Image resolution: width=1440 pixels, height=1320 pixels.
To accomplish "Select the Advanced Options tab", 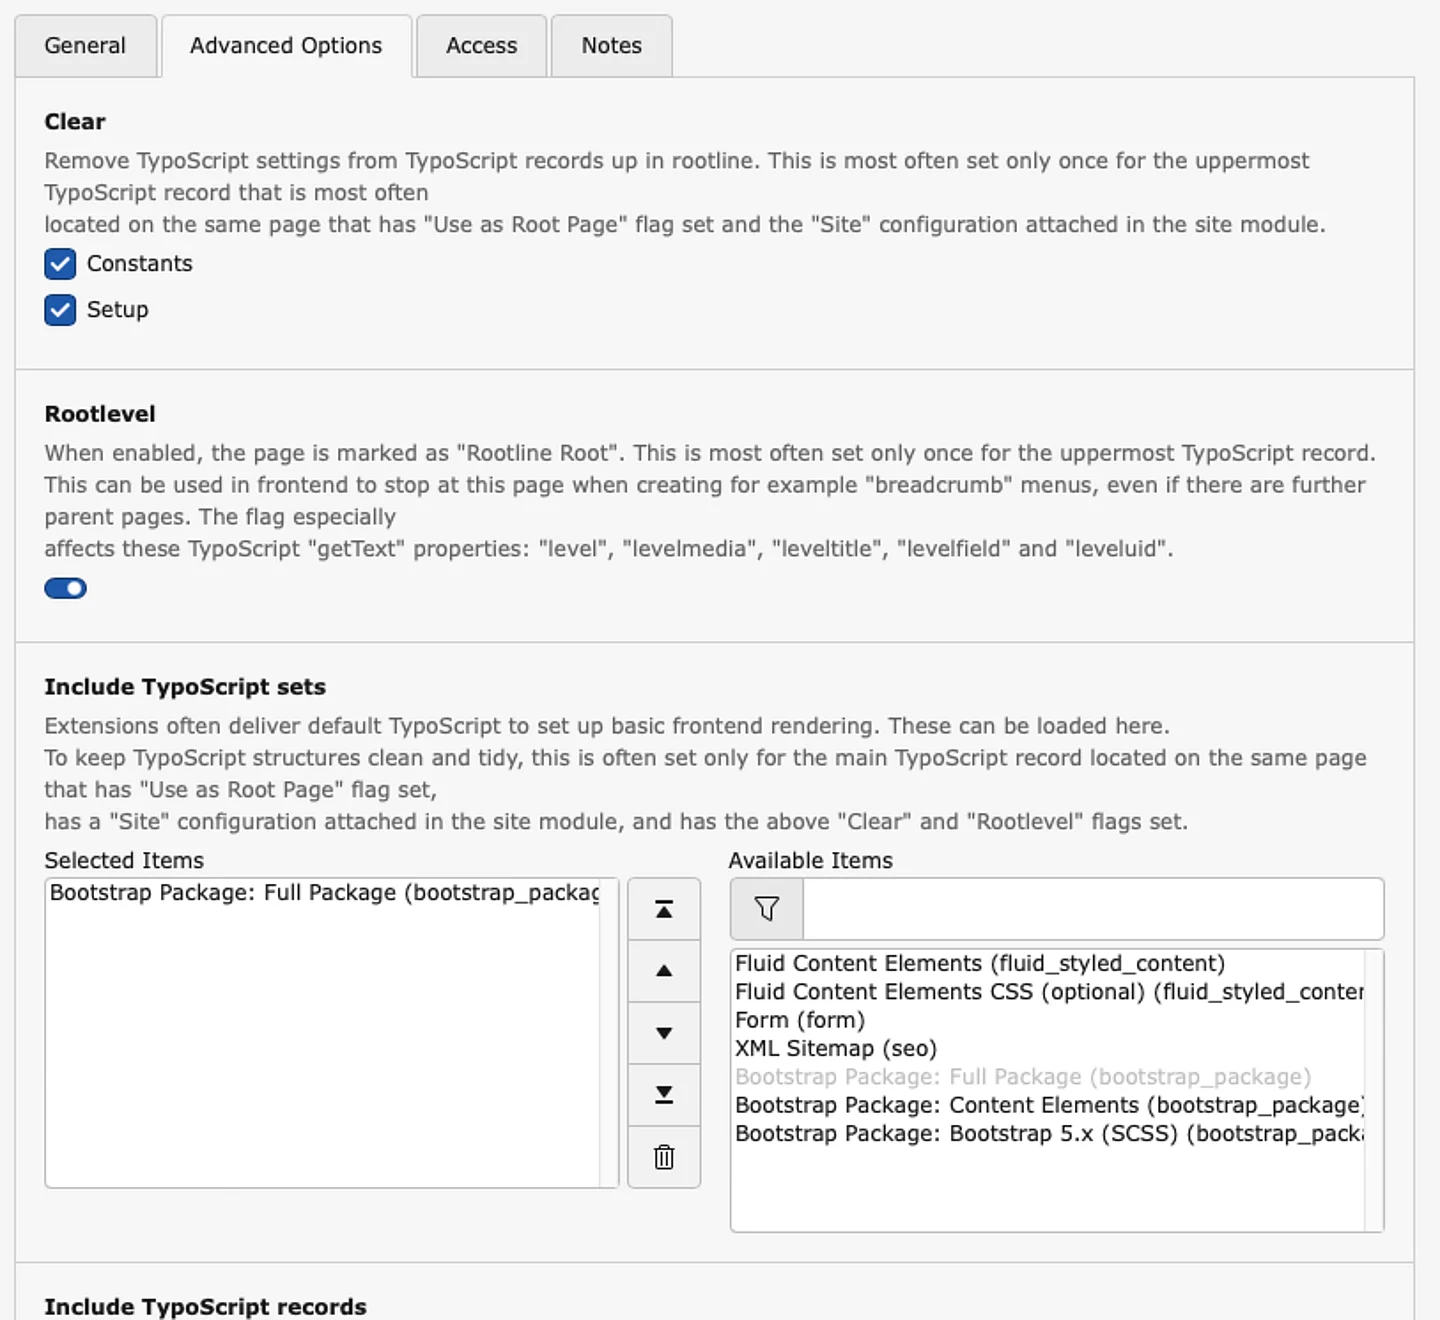I will (286, 46).
